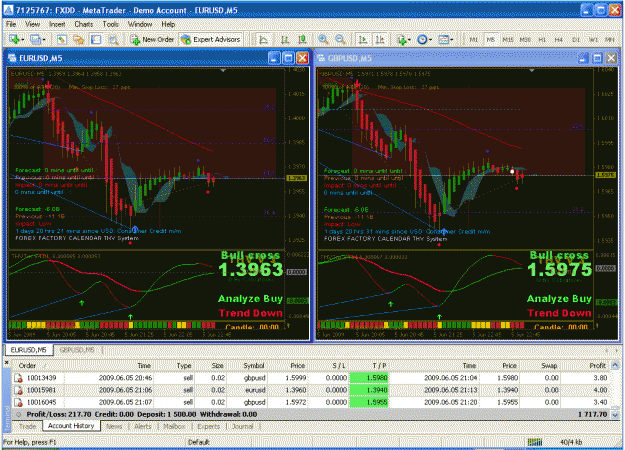Select the M30 timeframe button
The height and width of the screenshot is (450, 625).
pyautogui.click(x=525, y=40)
